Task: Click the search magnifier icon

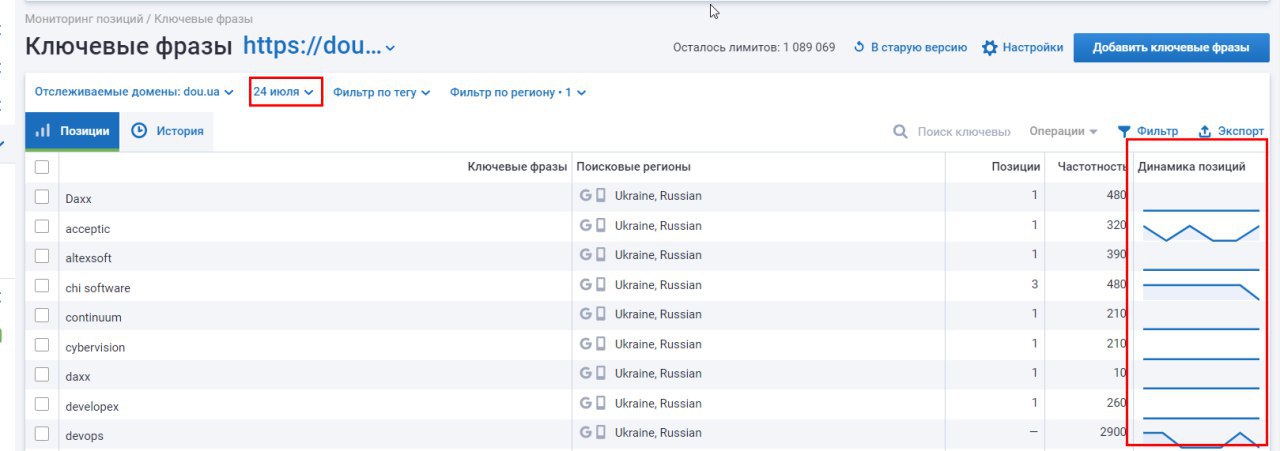Action: point(900,132)
